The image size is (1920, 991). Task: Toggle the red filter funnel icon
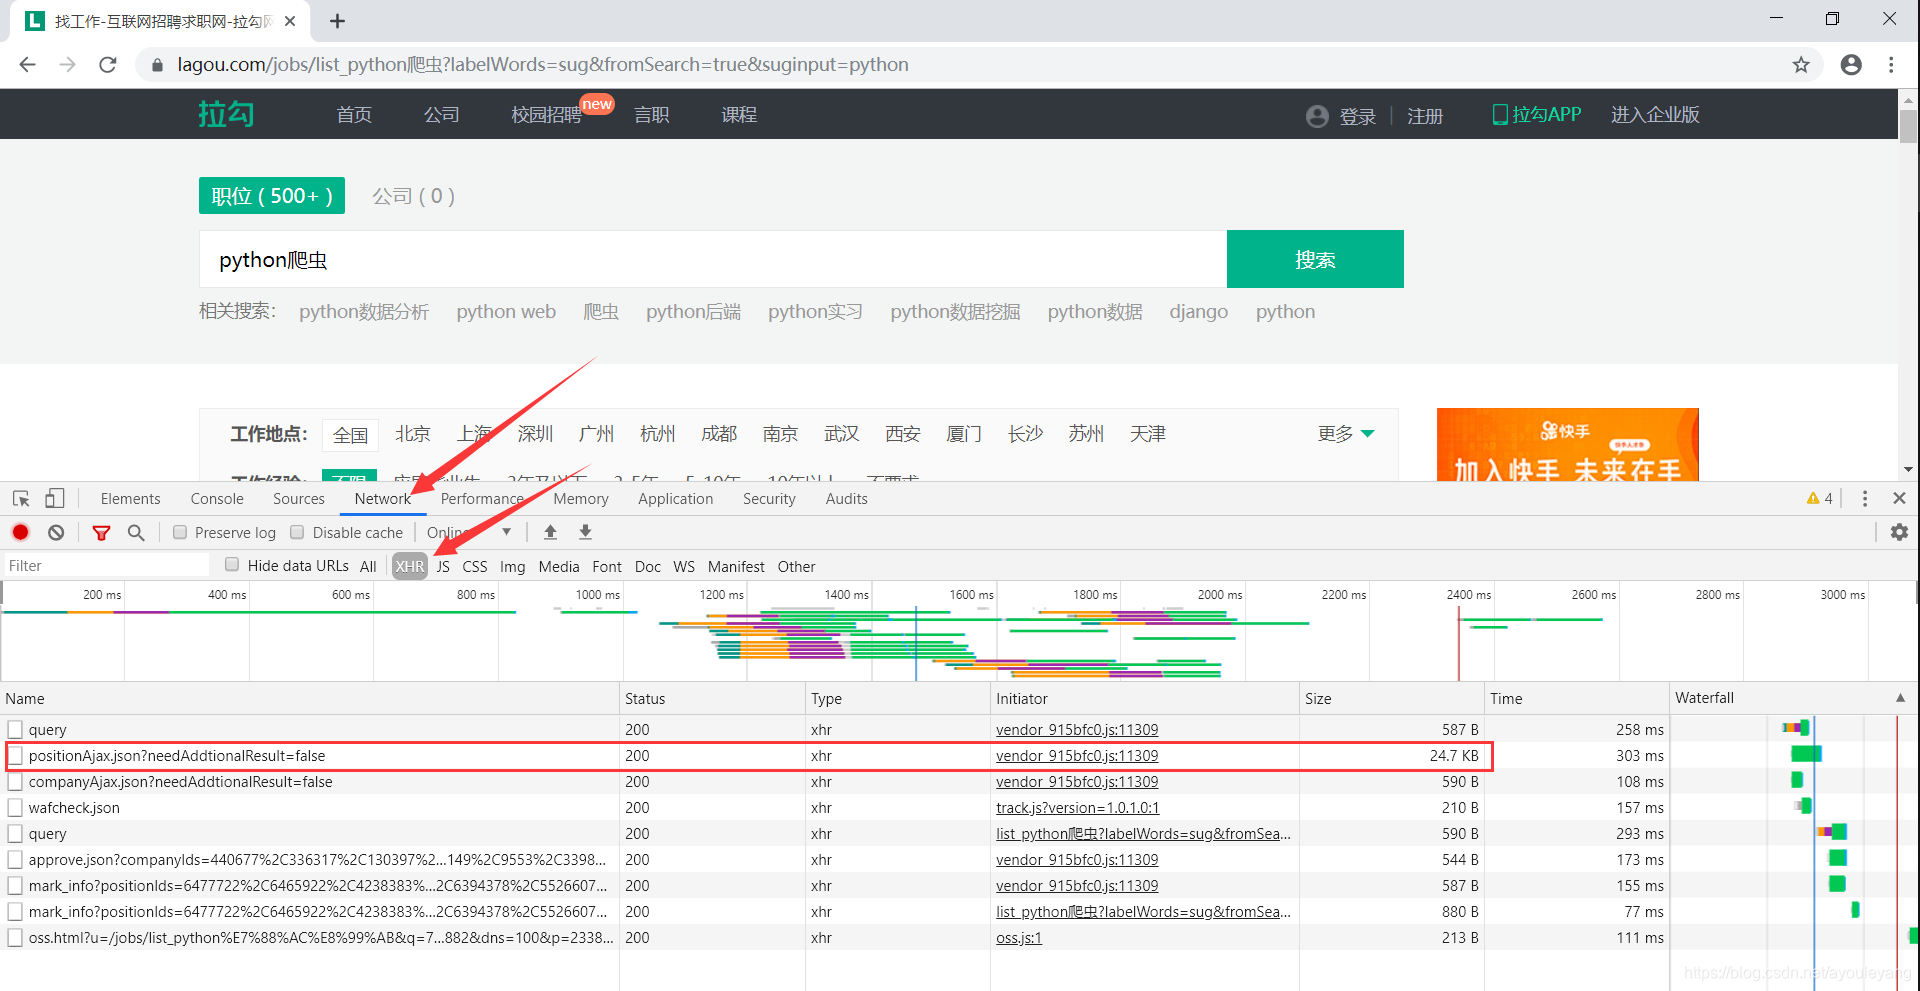coord(101,533)
